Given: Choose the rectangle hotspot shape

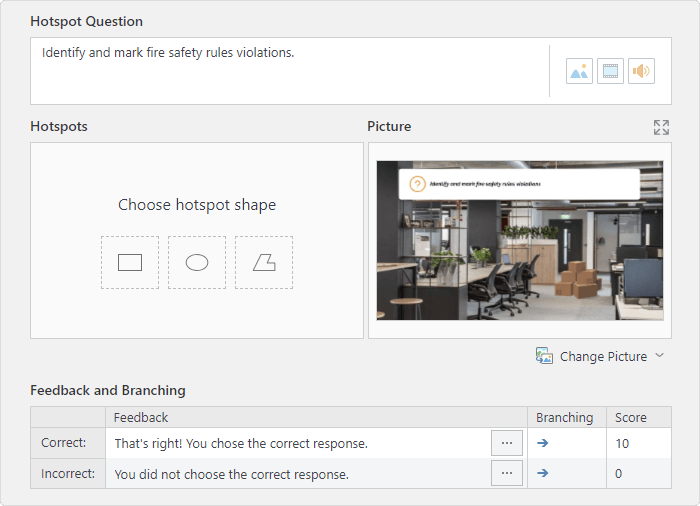Looking at the screenshot, I should [x=130, y=263].
